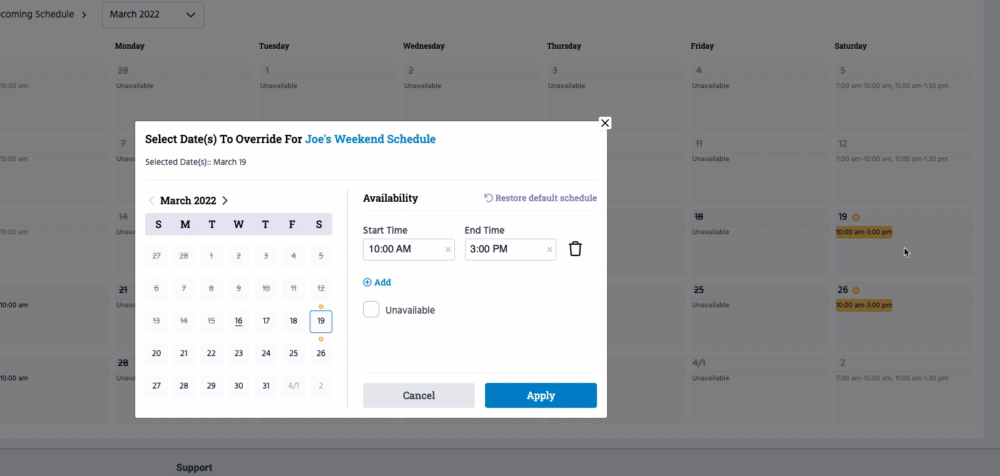Select March 26 in the date picker
1000x476 pixels.
click(x=320, y=353)
